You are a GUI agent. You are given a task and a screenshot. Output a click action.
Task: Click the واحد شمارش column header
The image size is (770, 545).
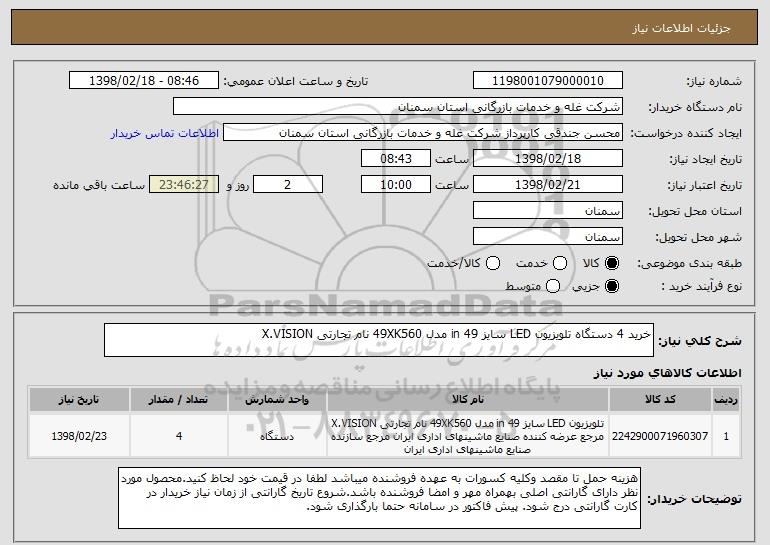[277, 400]
